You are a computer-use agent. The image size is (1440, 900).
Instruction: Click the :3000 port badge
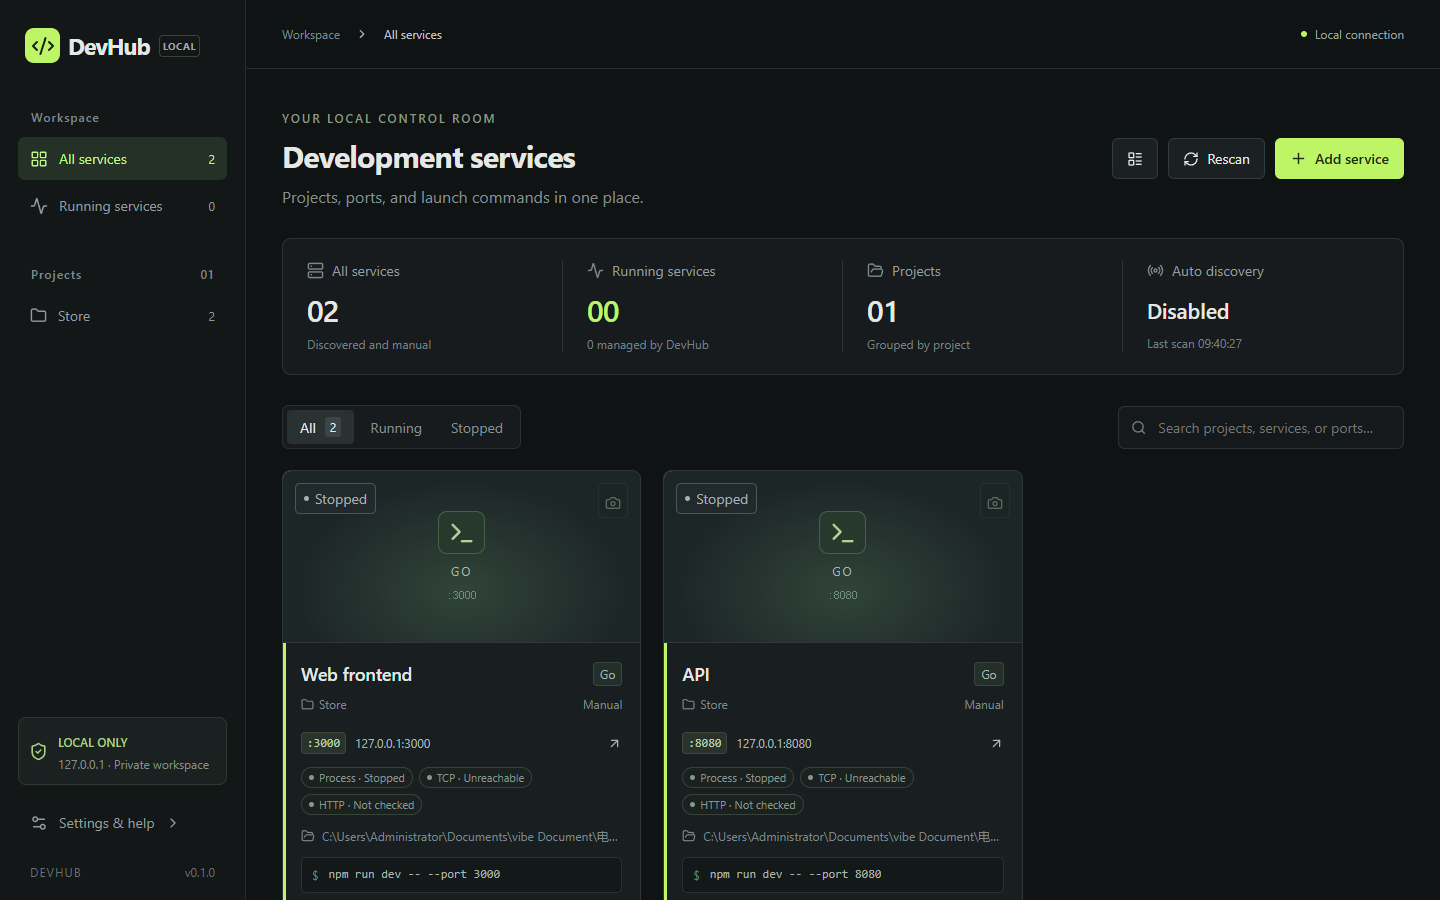[x=324, y=743]
